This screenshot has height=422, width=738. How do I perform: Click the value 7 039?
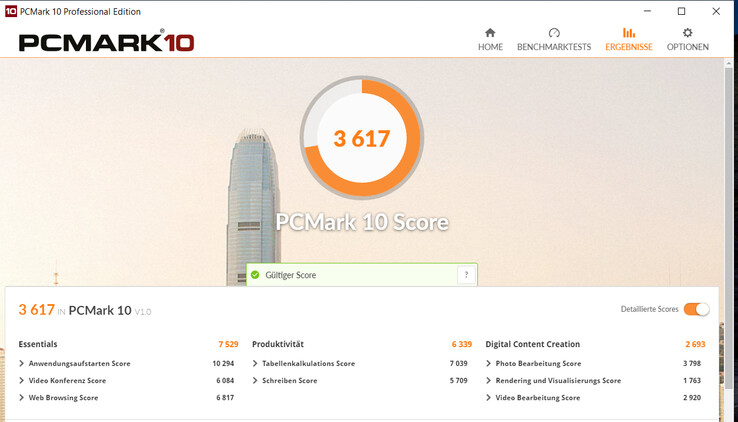coord(458,363)
